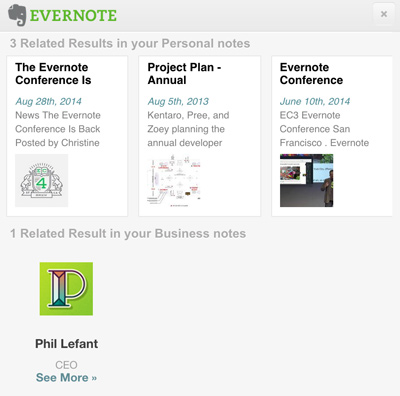Click the Evernote elephant logo icon
Viewport: 400px width, 396px height.
pyautogui.click(x=17, y=15)
